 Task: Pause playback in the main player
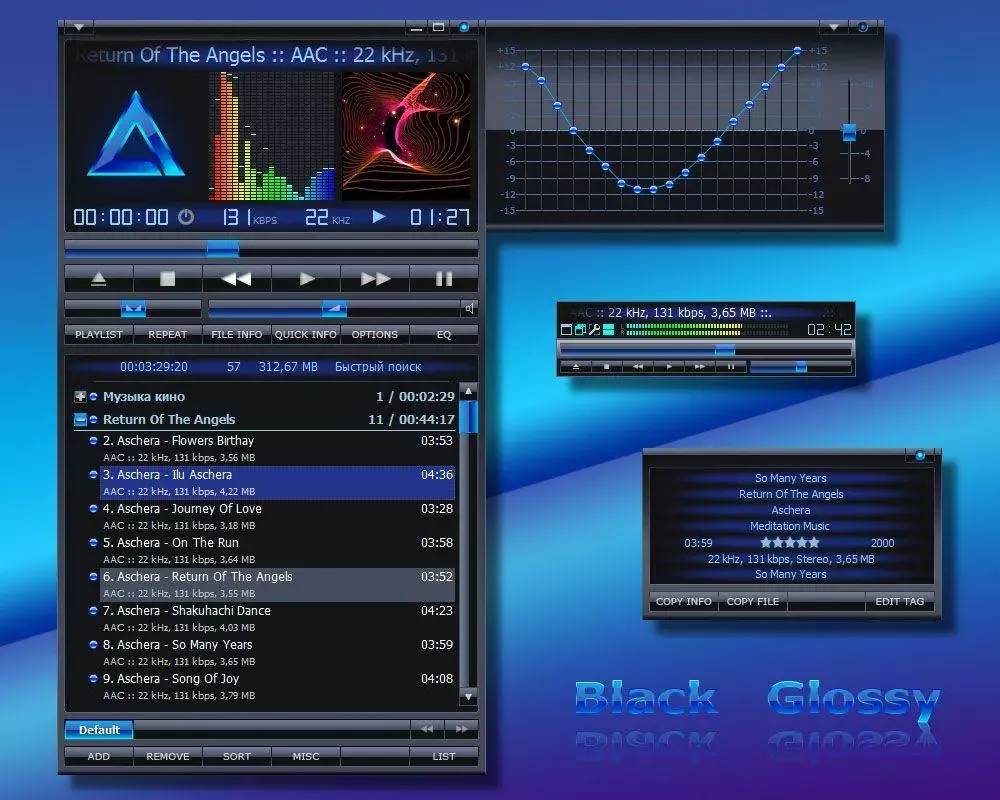(x=444, y=279)
